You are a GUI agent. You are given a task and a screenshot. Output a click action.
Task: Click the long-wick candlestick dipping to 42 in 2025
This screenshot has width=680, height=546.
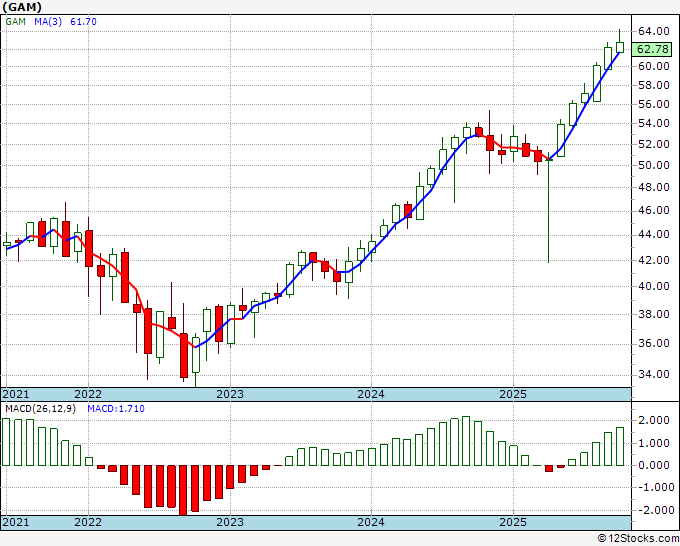coord(549,208)
